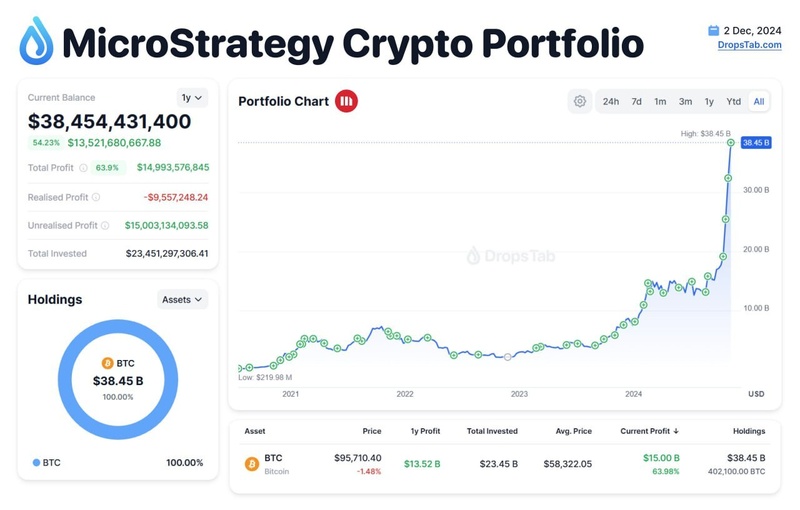Screen dimensions: 800x510
Task: Open chart settings gear
Action: pos(580,101)
